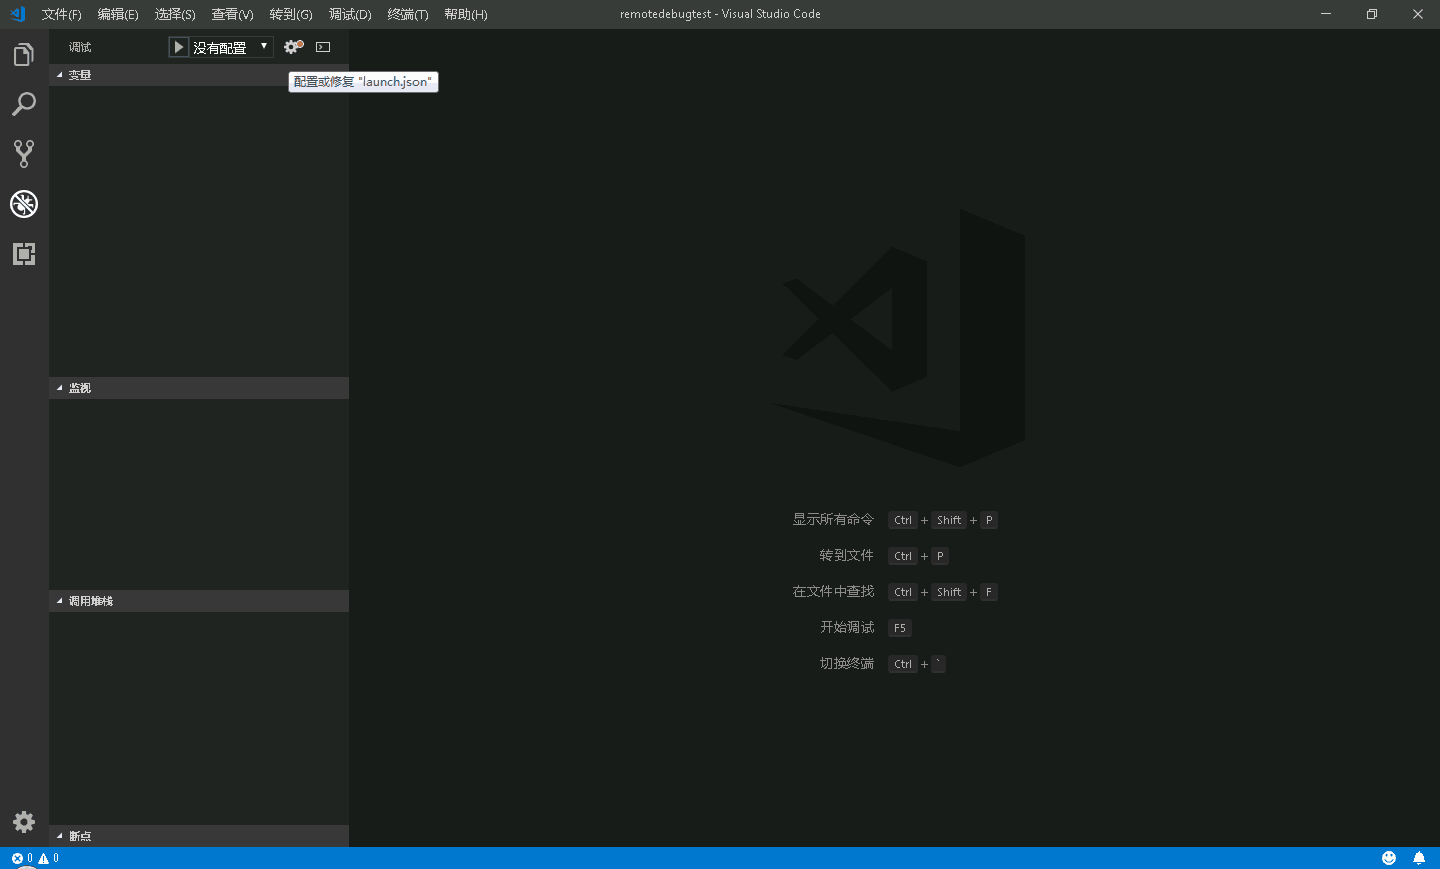Click the 显示所有命令 label
The height and width of the screenshot is (869, 1440).
coord(833,520)
